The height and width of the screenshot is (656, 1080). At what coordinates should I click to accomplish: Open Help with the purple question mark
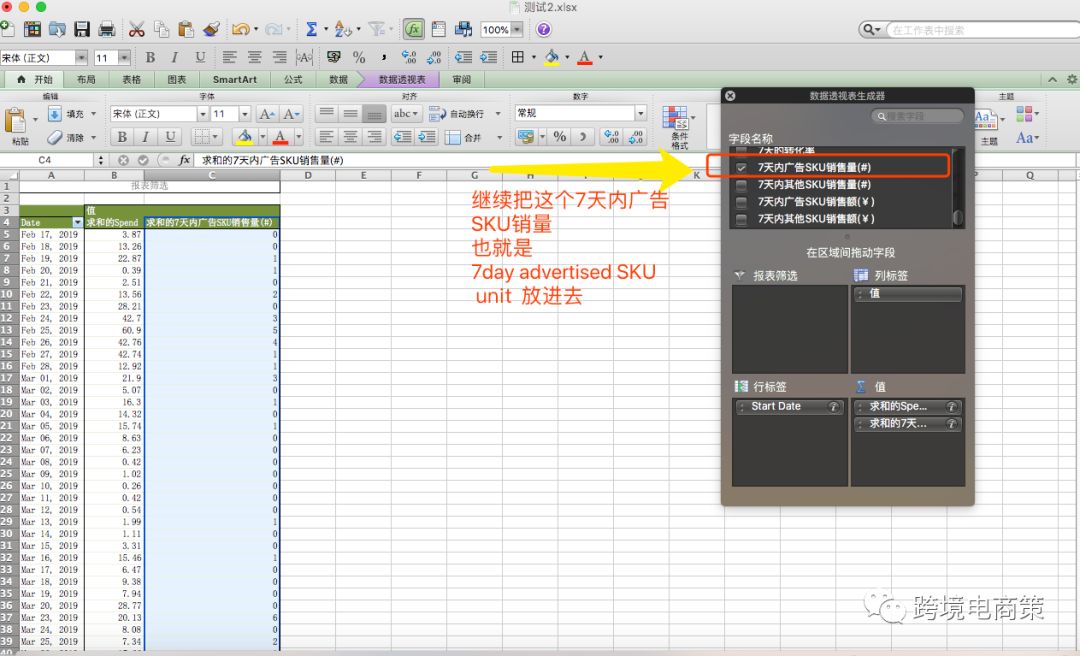[x=543, y=29]
